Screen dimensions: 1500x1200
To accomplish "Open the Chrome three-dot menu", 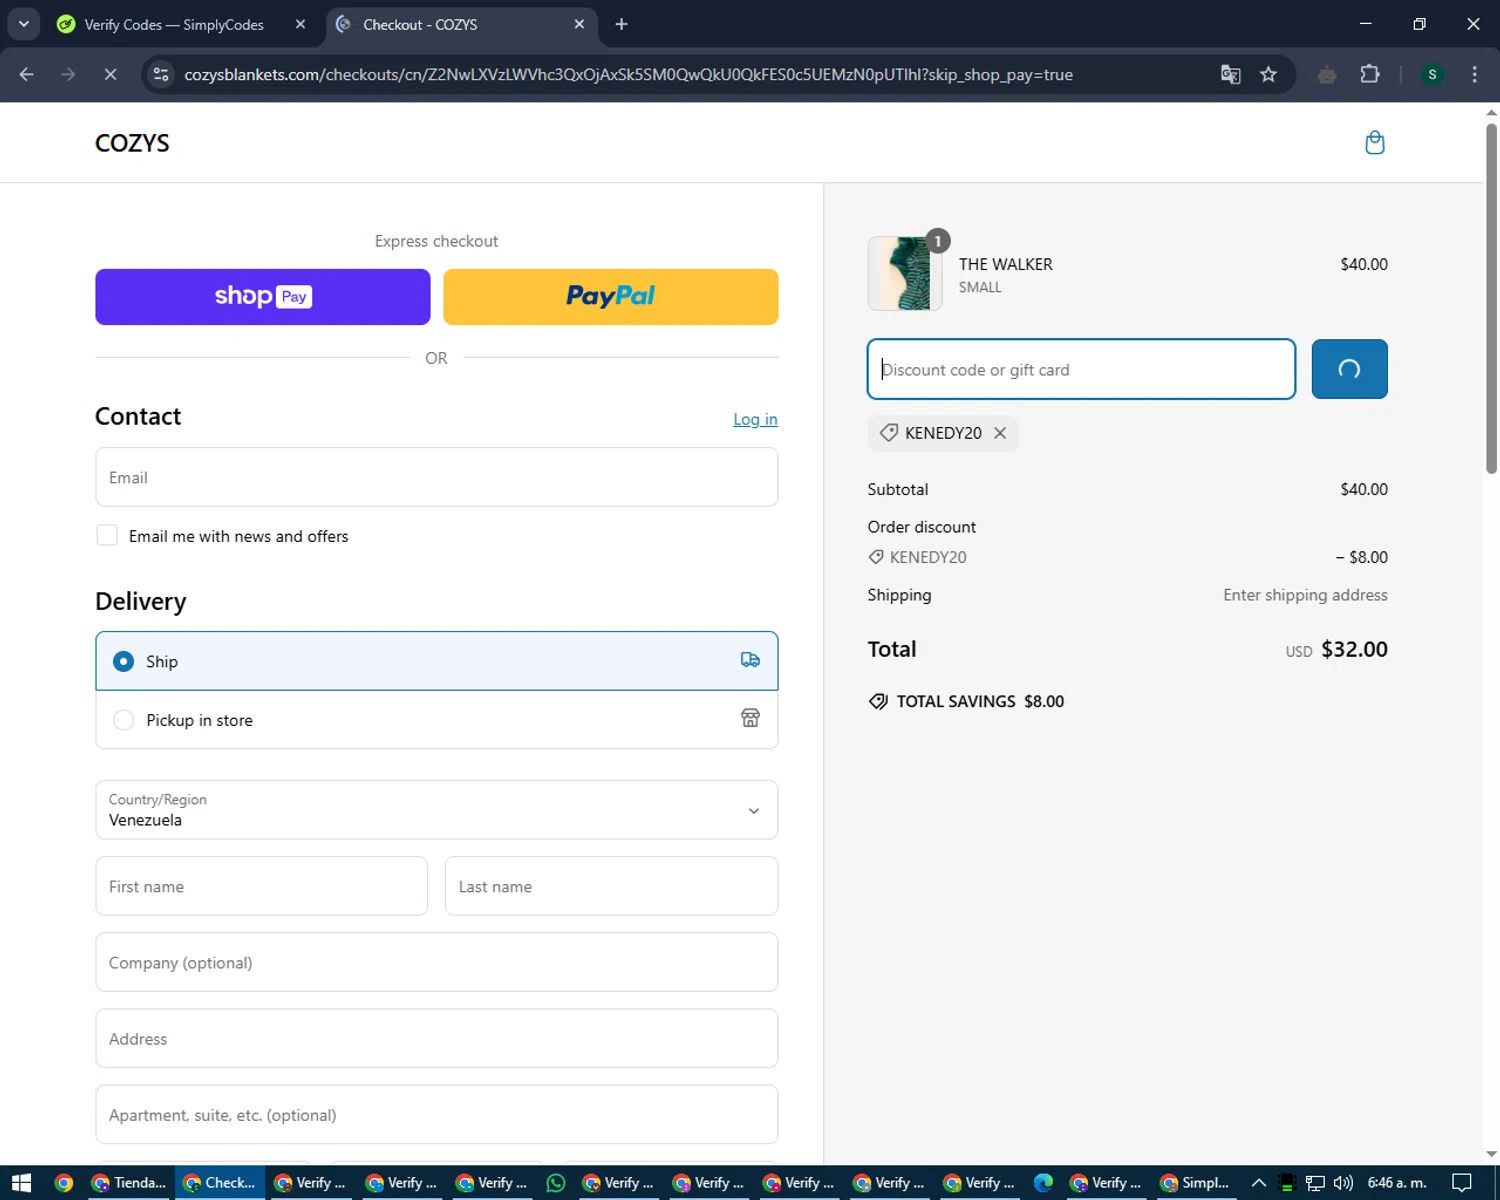I will pos(1474,75).
